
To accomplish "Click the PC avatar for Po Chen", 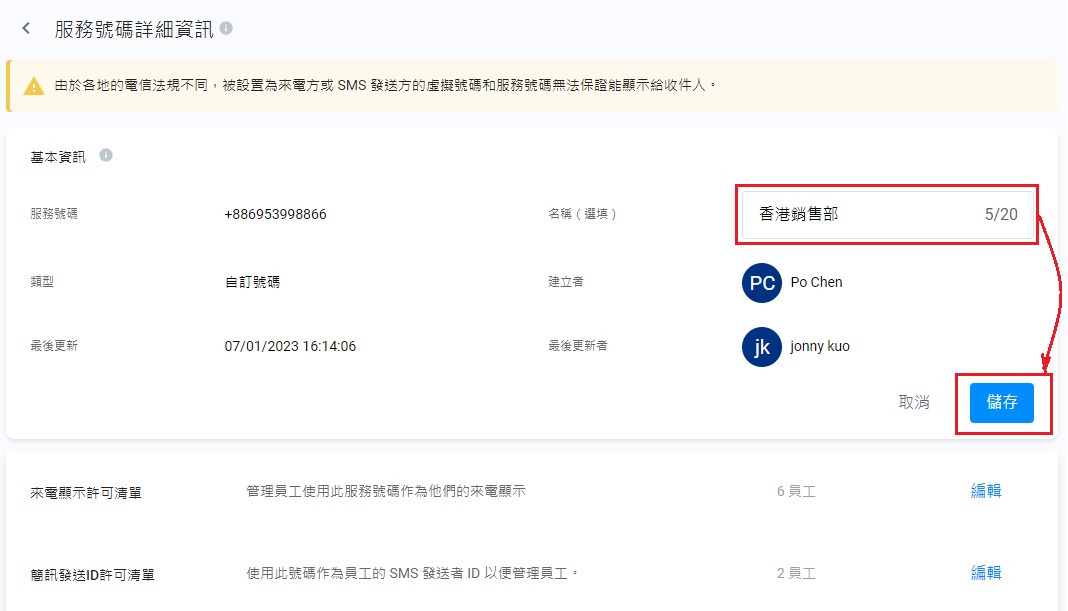I will click(761, 283).
